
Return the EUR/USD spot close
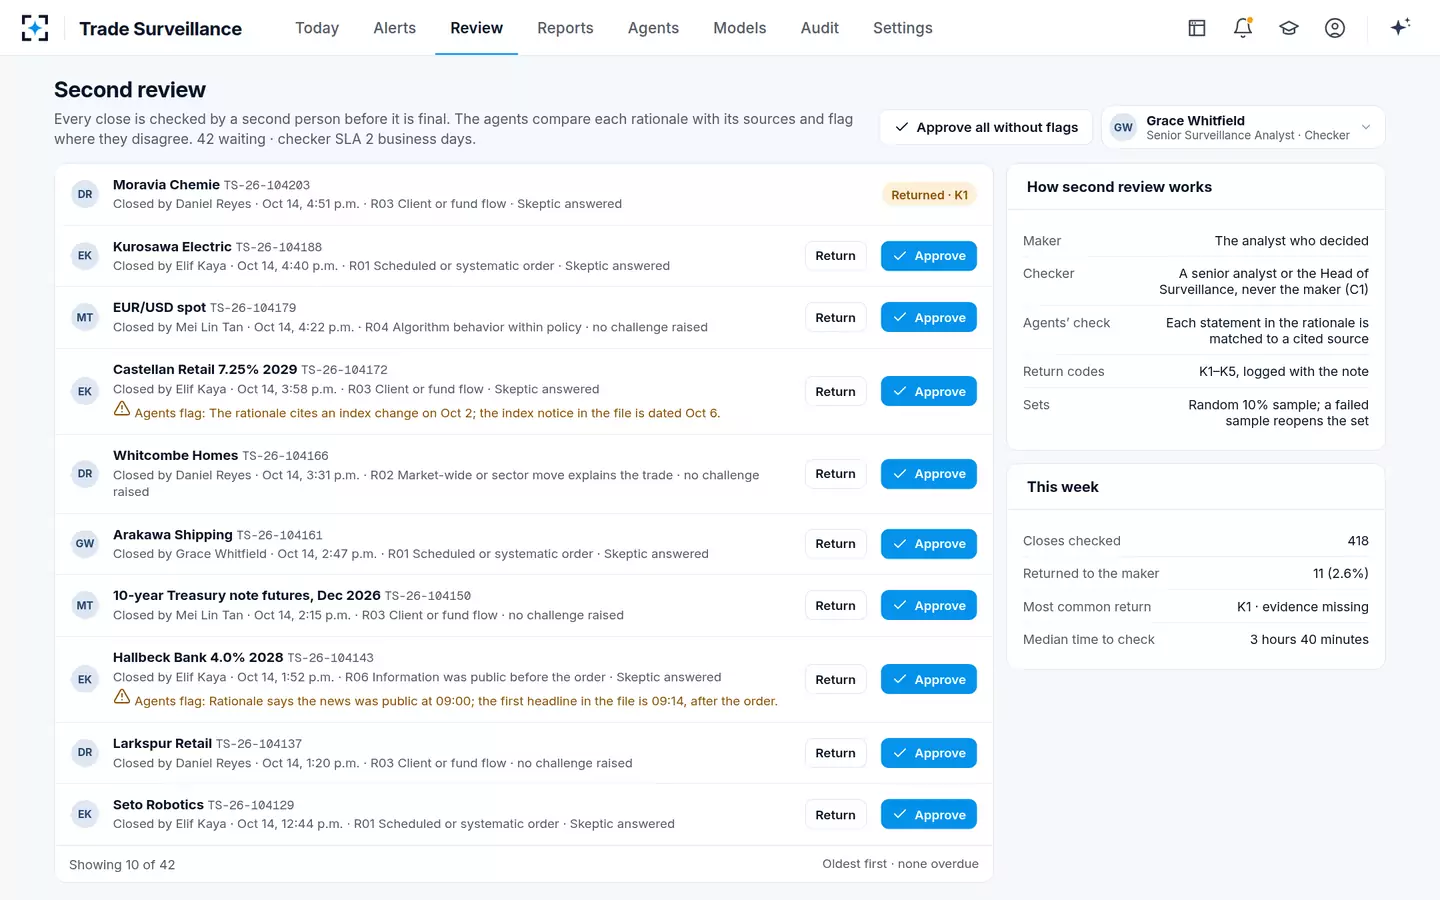tap(835, 318)
